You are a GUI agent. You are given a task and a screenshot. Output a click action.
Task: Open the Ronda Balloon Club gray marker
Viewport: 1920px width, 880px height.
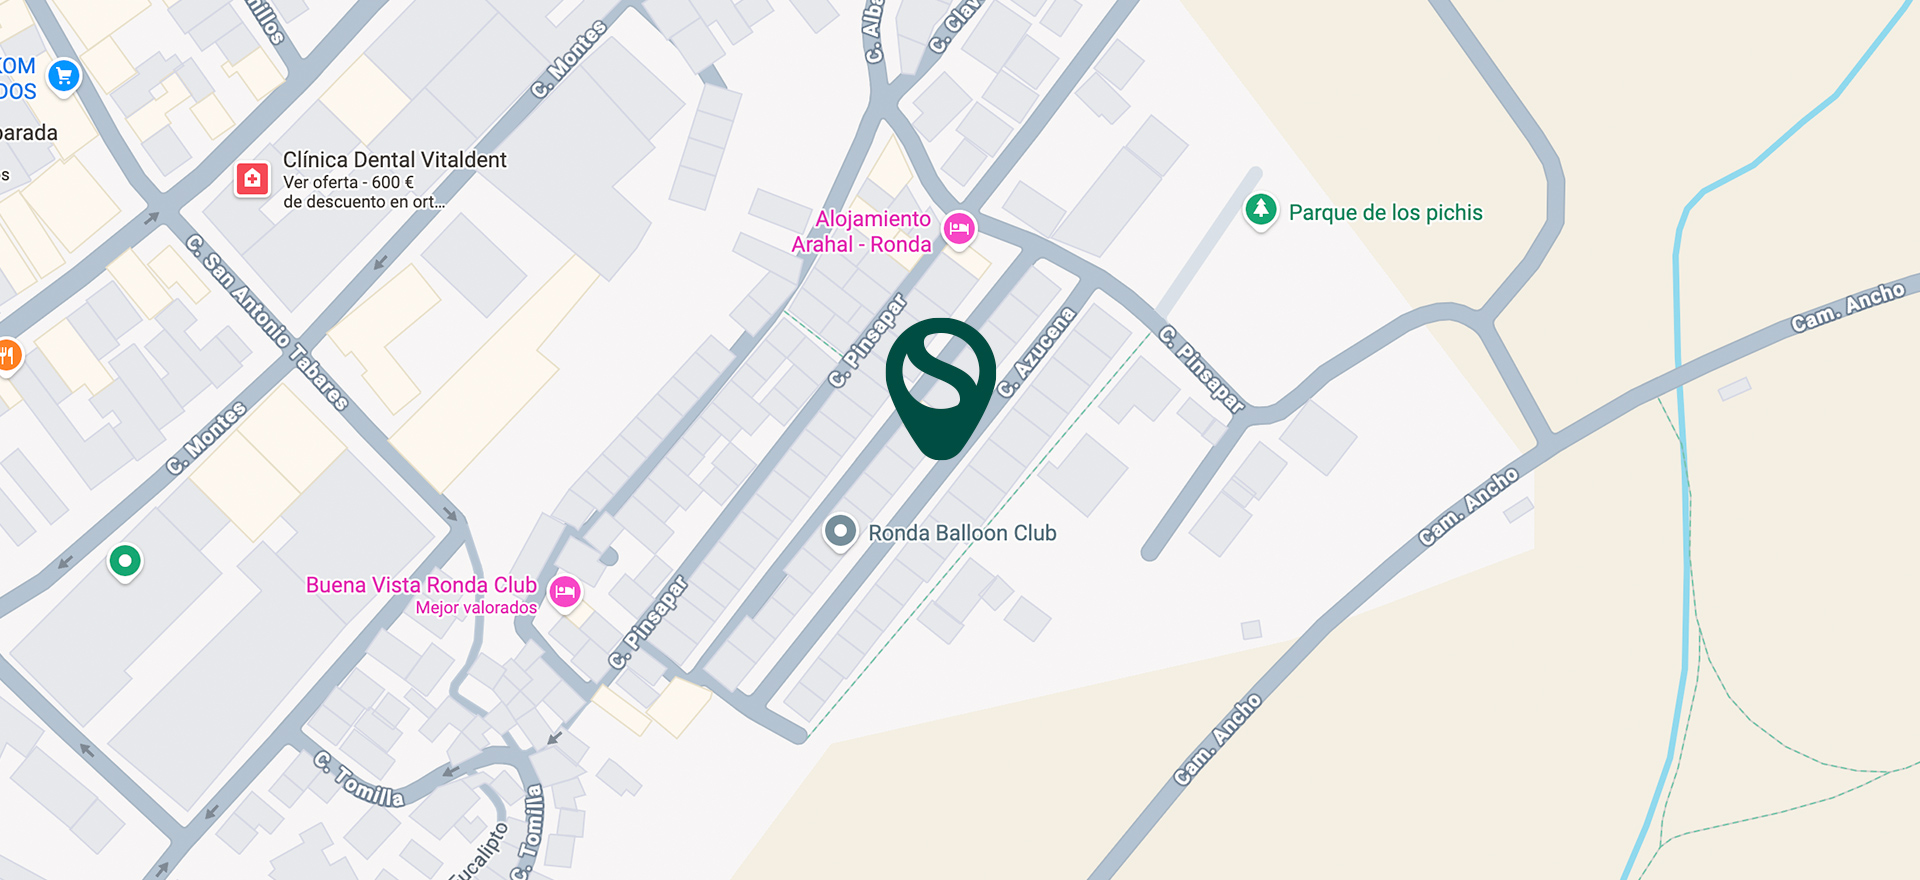[840, 531]
